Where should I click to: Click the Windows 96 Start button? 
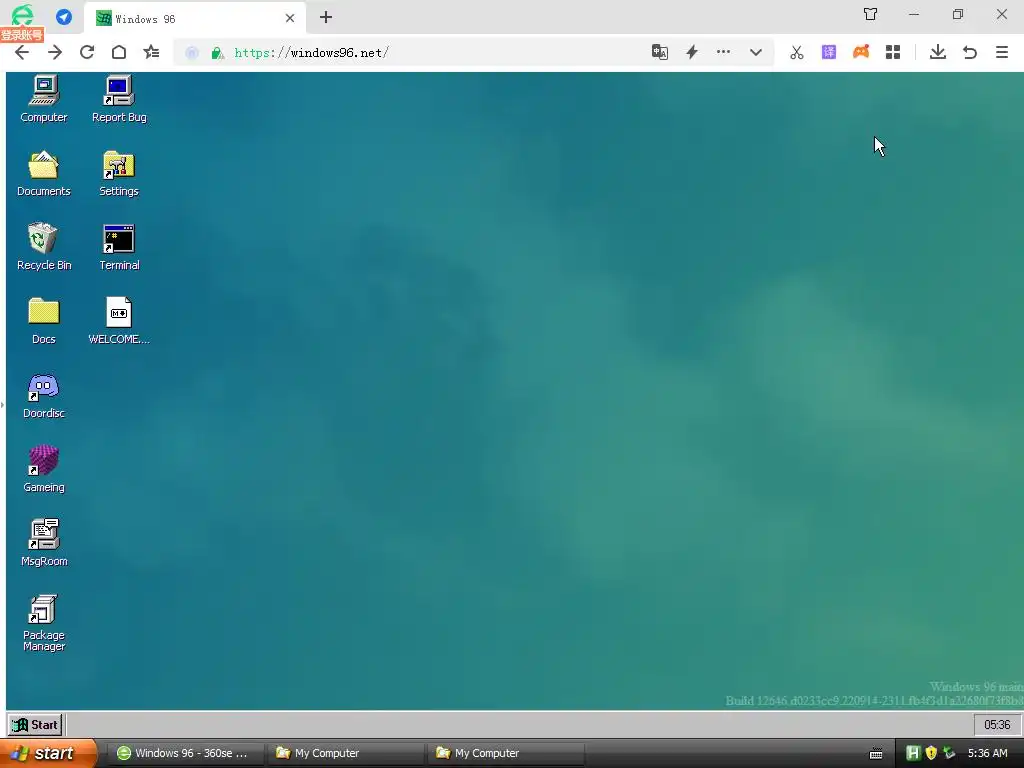click(35, 725)
